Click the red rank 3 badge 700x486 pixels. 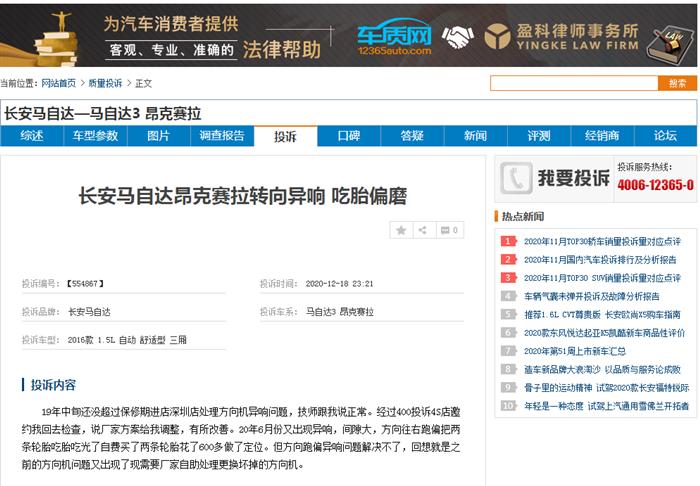click(508, 278)
